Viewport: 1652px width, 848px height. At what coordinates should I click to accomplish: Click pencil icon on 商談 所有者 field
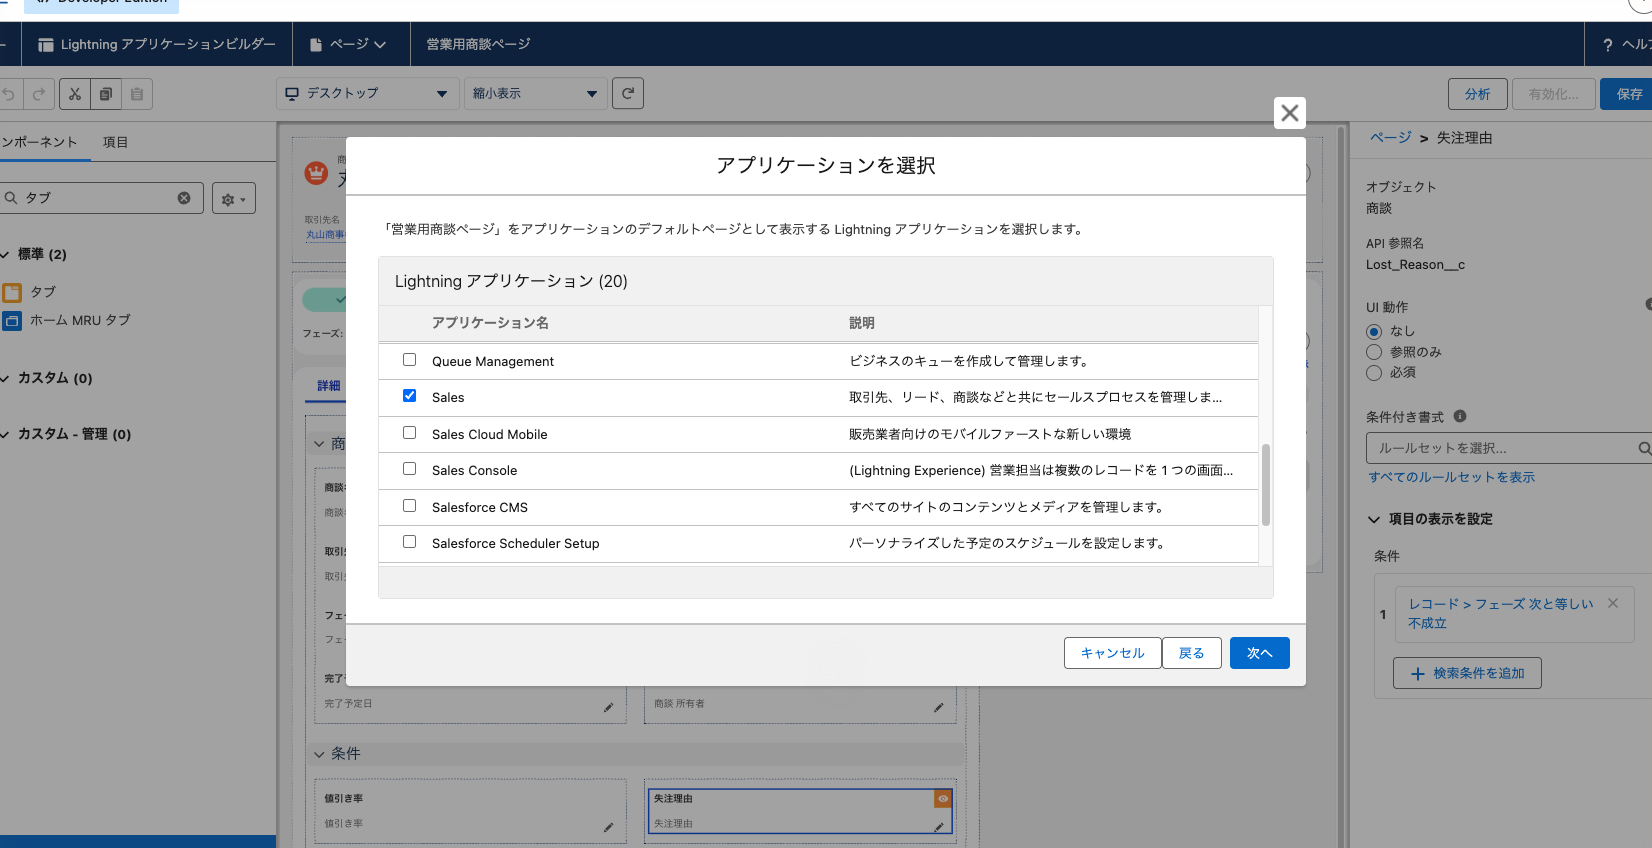938,707
